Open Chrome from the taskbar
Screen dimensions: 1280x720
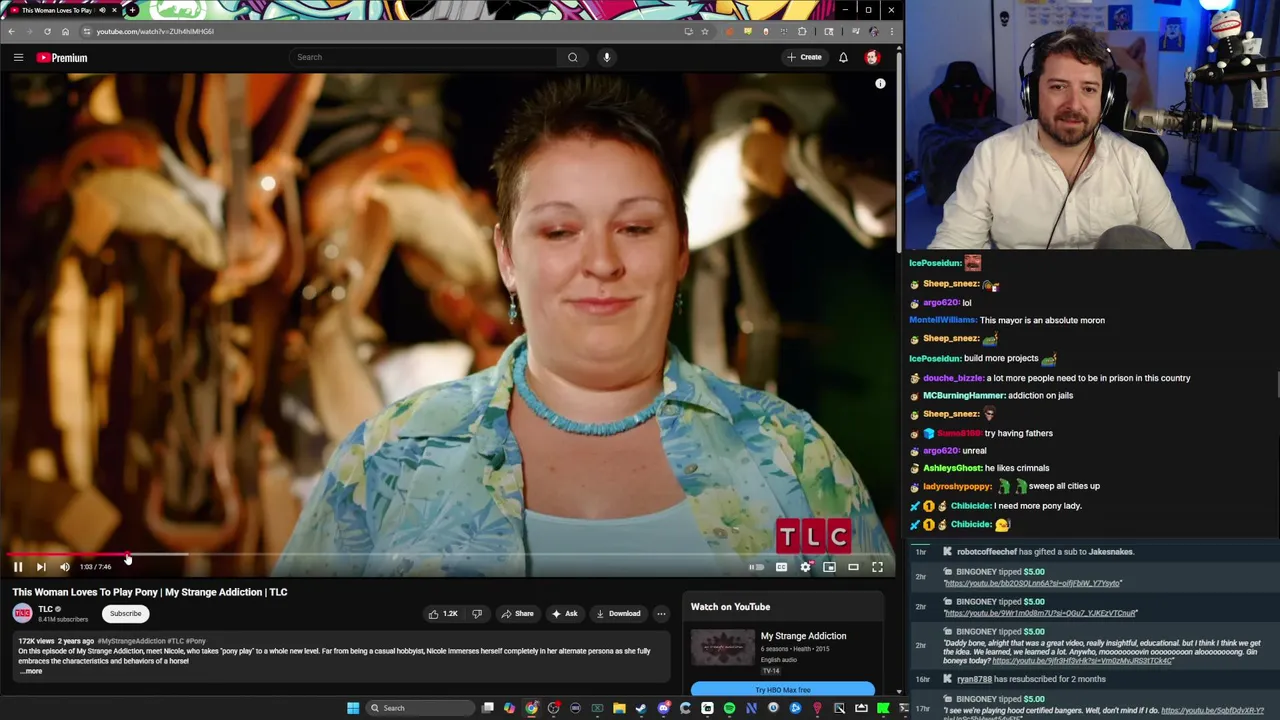tap(531, 708)
